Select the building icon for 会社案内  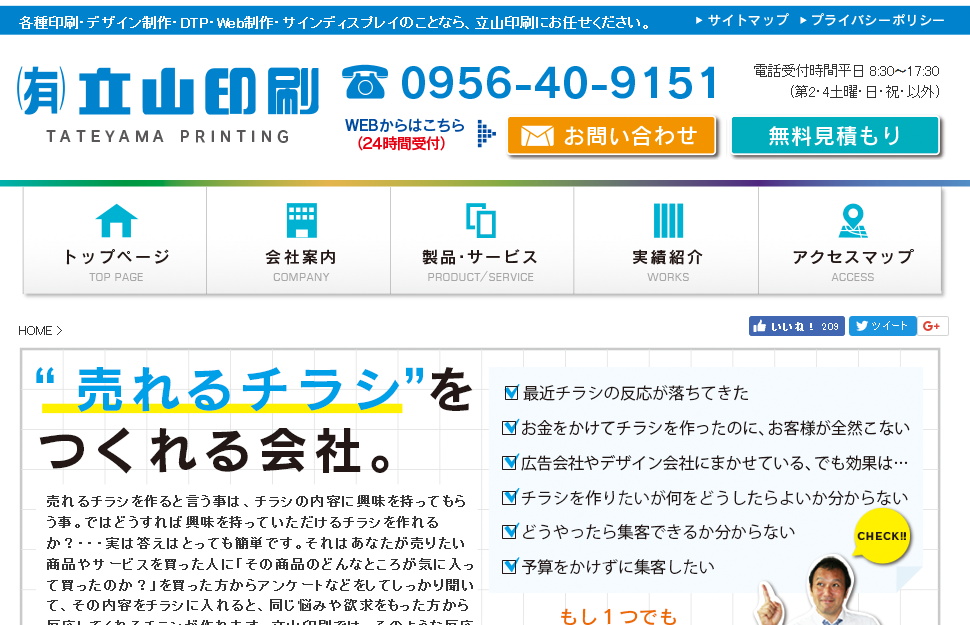click(300, 218)
